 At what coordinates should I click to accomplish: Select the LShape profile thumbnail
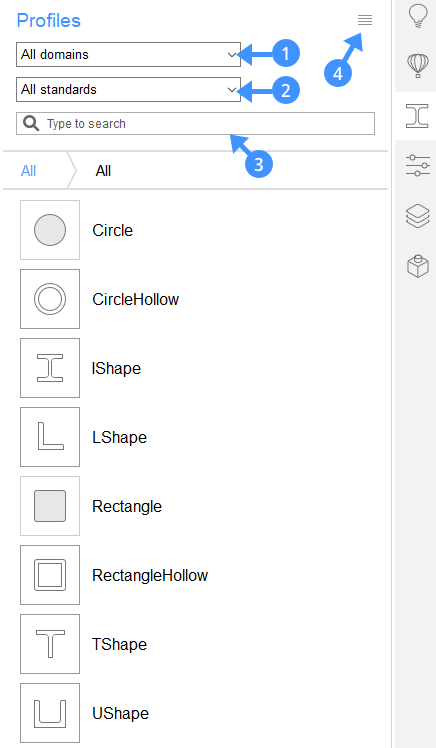click(50, 437)
